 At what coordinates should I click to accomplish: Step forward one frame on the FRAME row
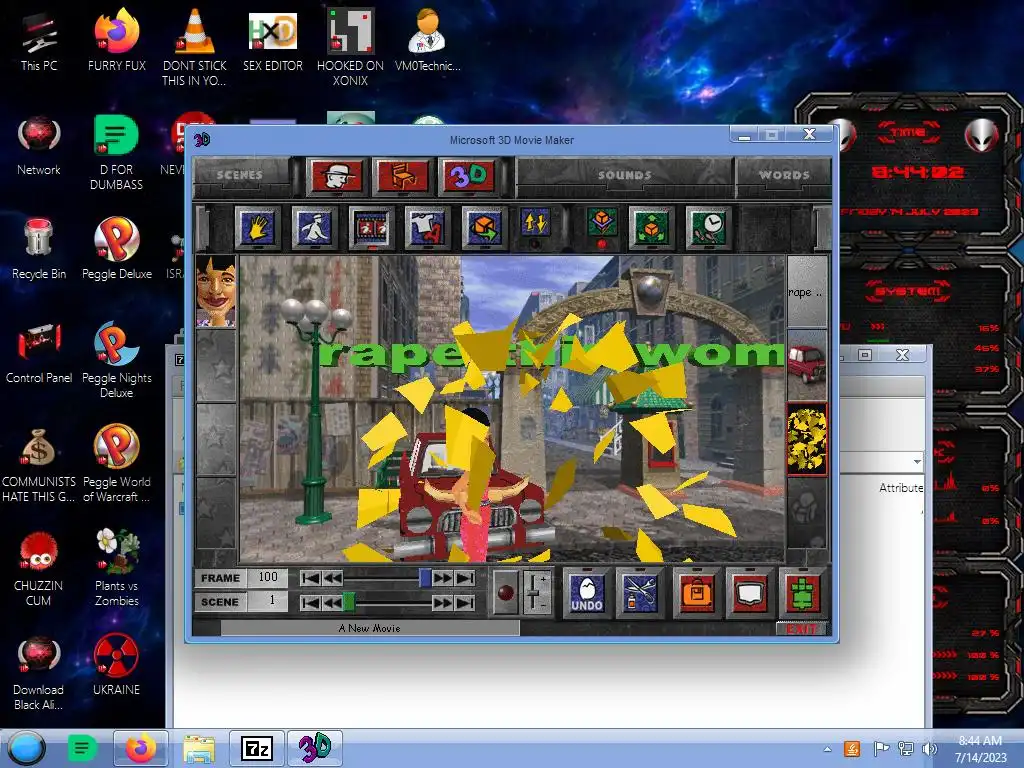(442, 578)
